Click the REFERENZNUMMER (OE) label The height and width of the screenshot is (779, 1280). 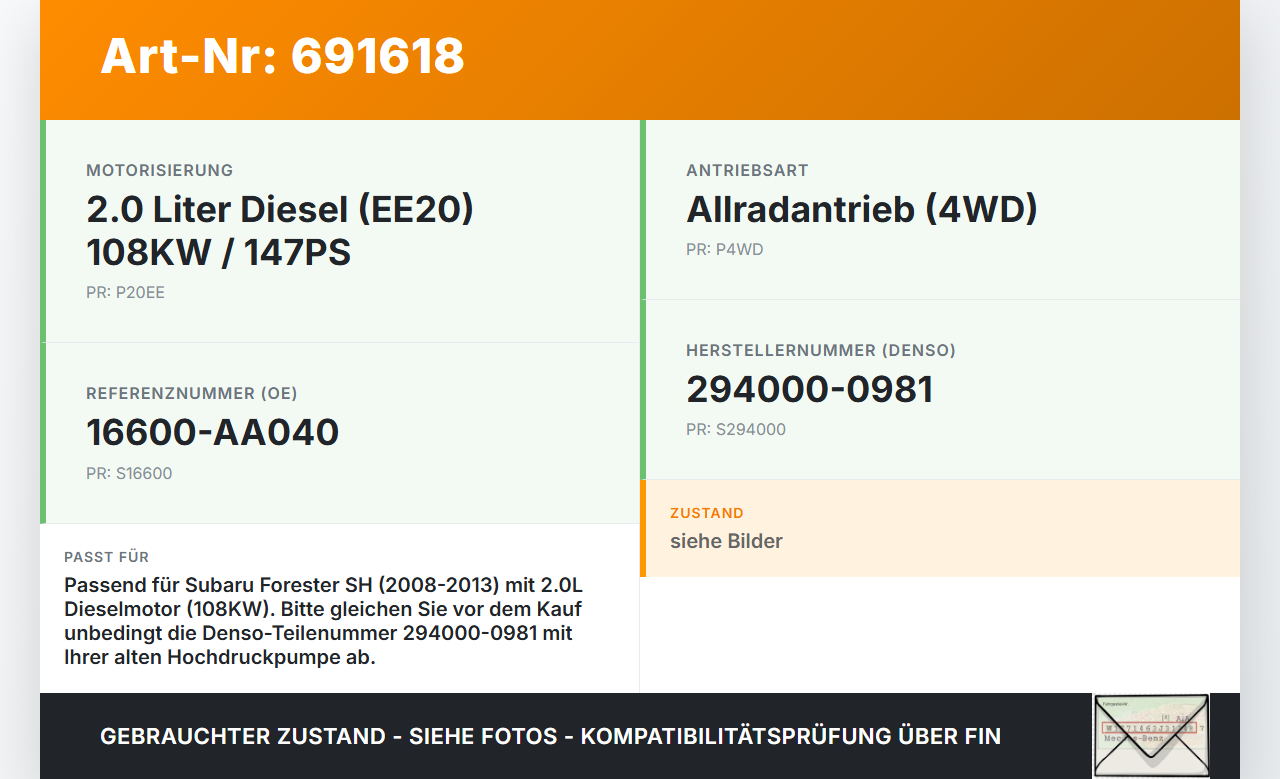click(x=192, y=393)
